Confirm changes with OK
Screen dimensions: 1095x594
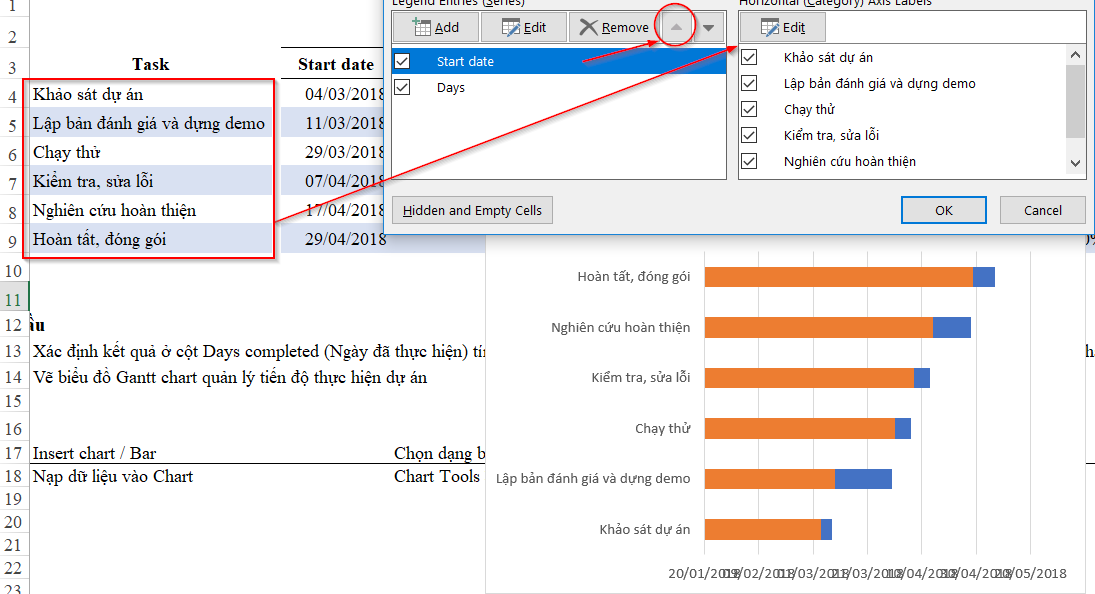click(943, 210)
